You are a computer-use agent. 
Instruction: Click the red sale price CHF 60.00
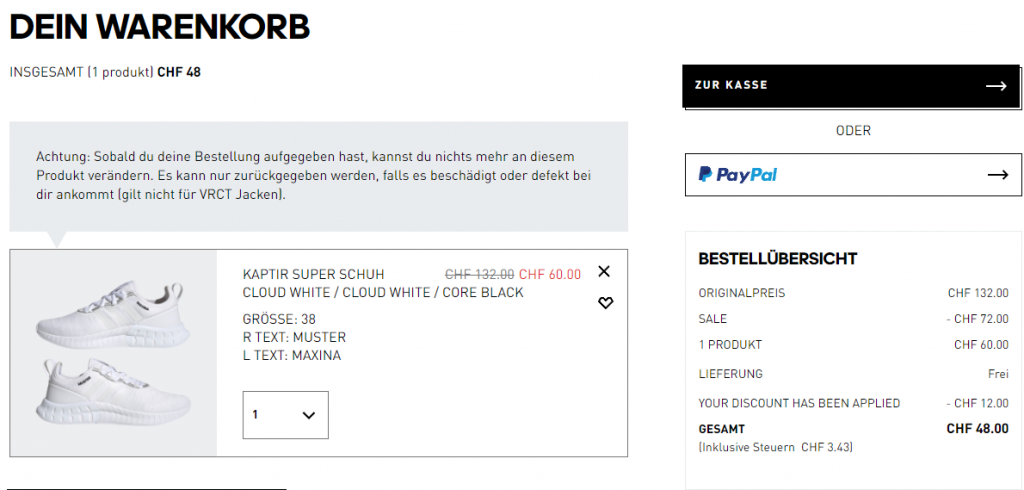point(549,274)
